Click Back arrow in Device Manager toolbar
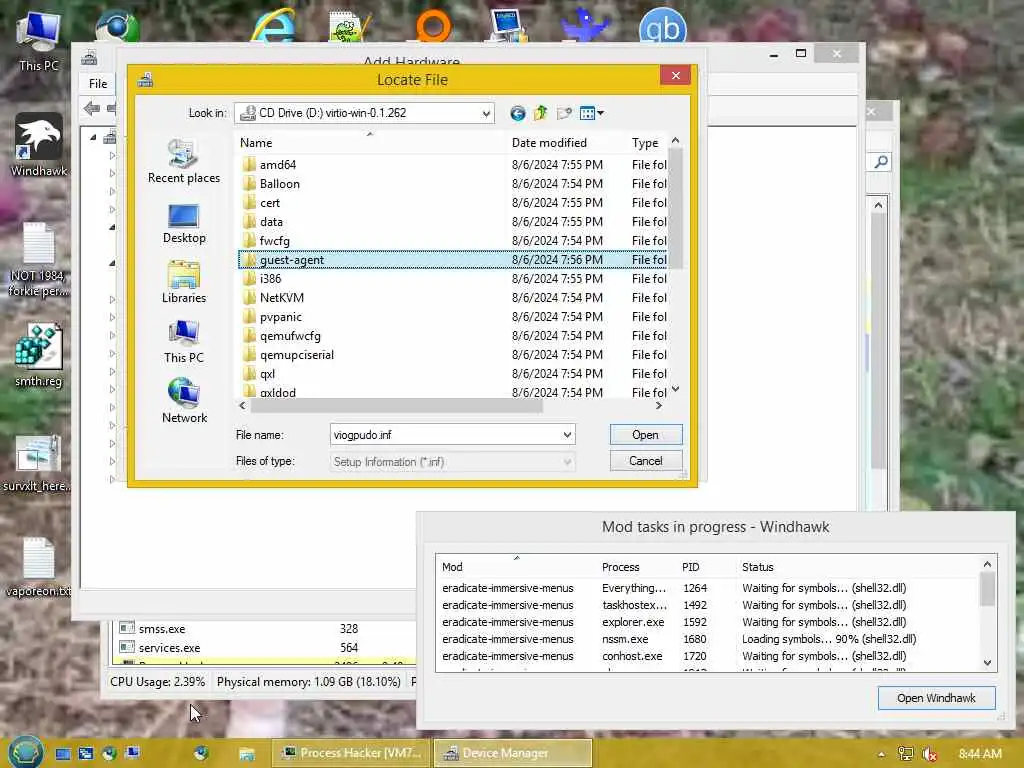Viewport: 1024px width, 768px height. (91, 108)
